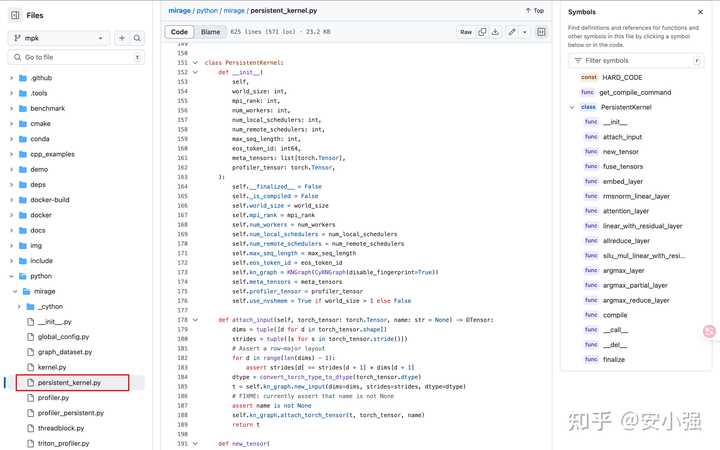Jump to Top of file link
This screenshot has height=450, width=720.
point(534,10)
